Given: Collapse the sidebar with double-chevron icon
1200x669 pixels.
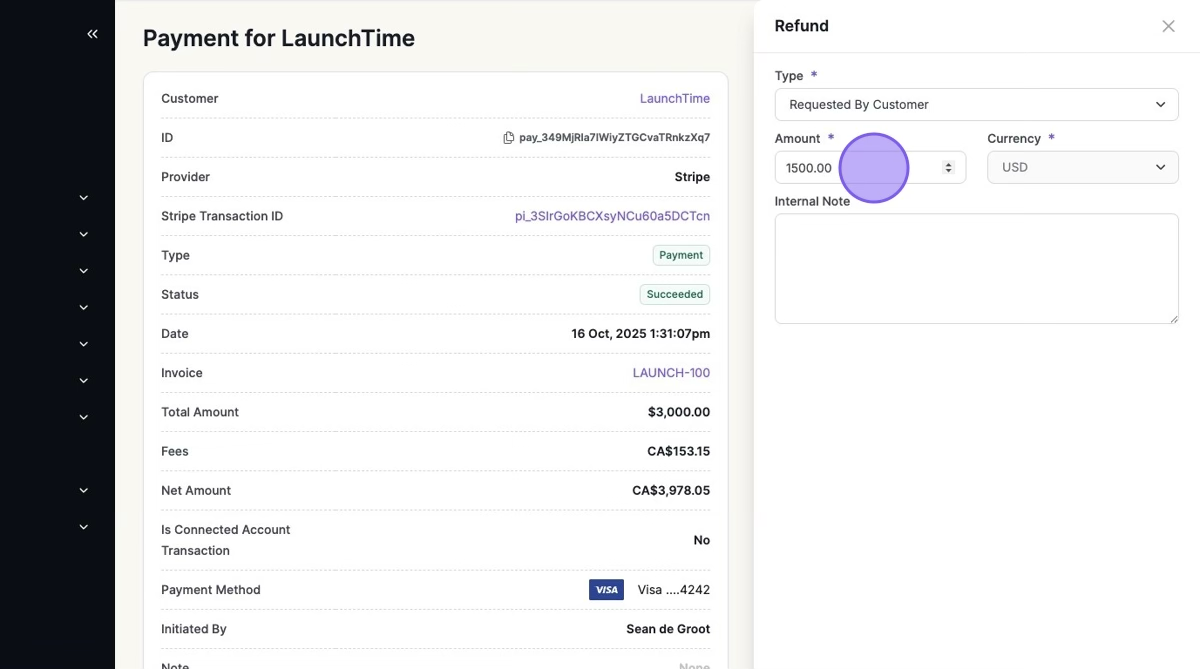Looking at the screenshot, I should pos(92,34).
